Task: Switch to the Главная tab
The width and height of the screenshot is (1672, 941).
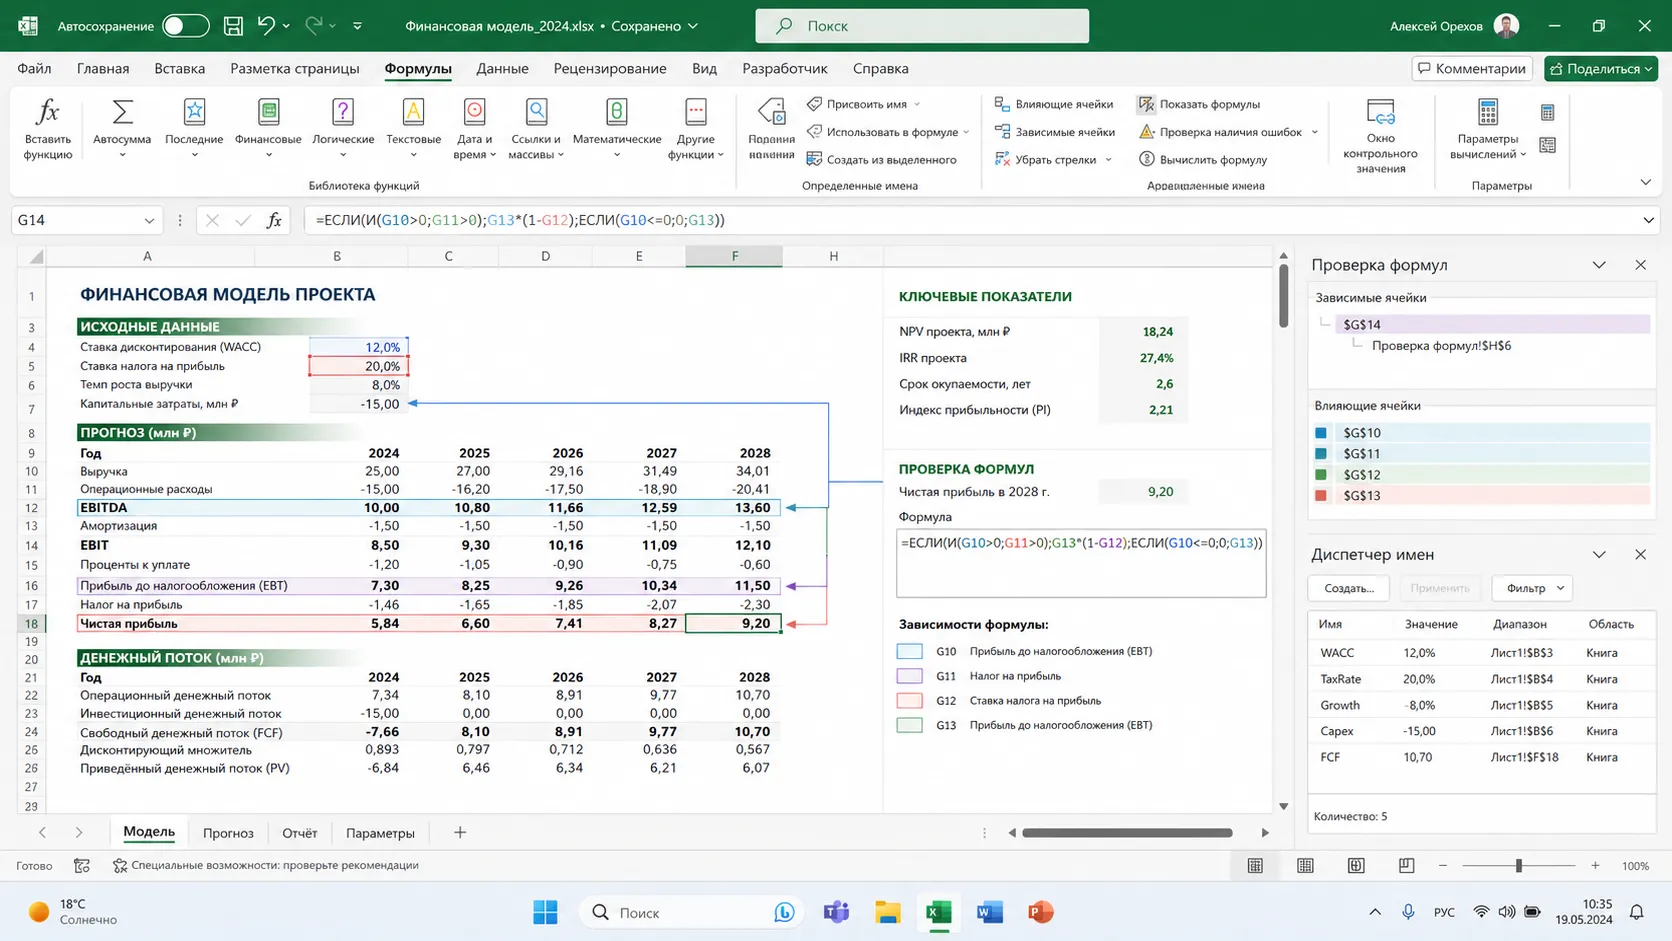Action: coord(103,68)
